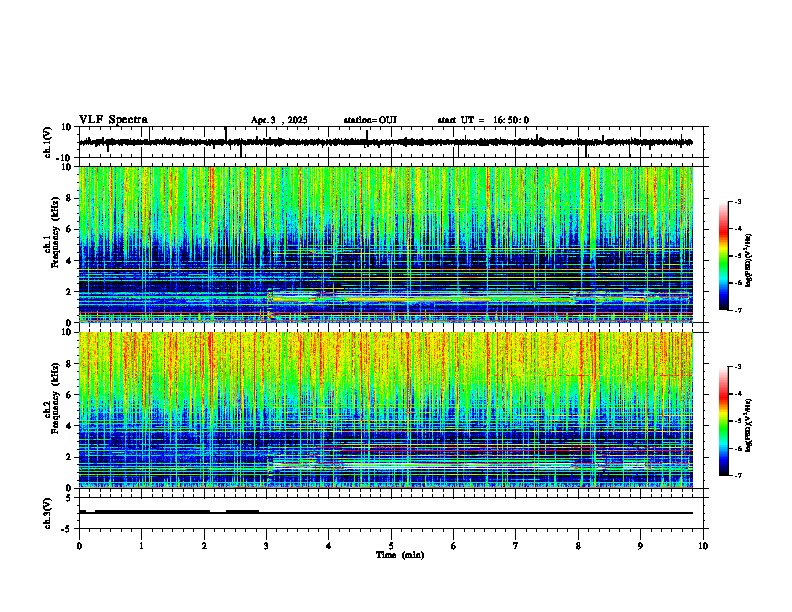Click time axis tick label "2"
Viewport: 792px width, 612px height.
pos(204,546)
